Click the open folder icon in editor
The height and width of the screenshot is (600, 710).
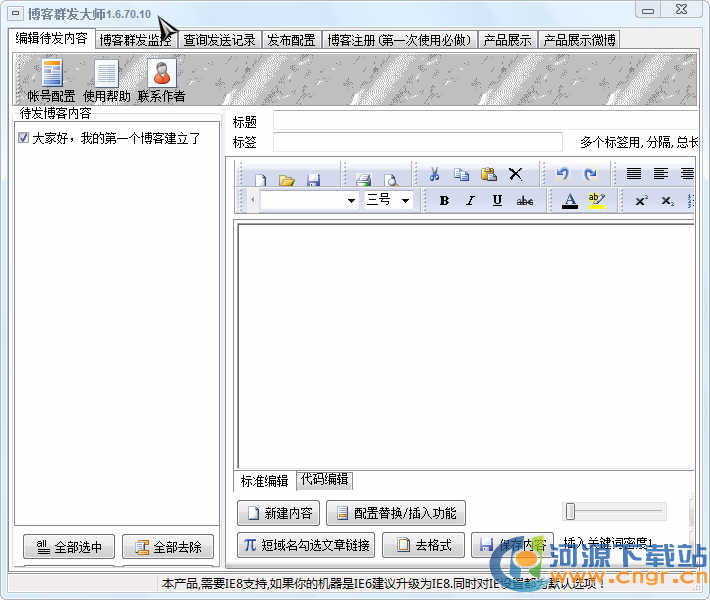coord(287,180)
